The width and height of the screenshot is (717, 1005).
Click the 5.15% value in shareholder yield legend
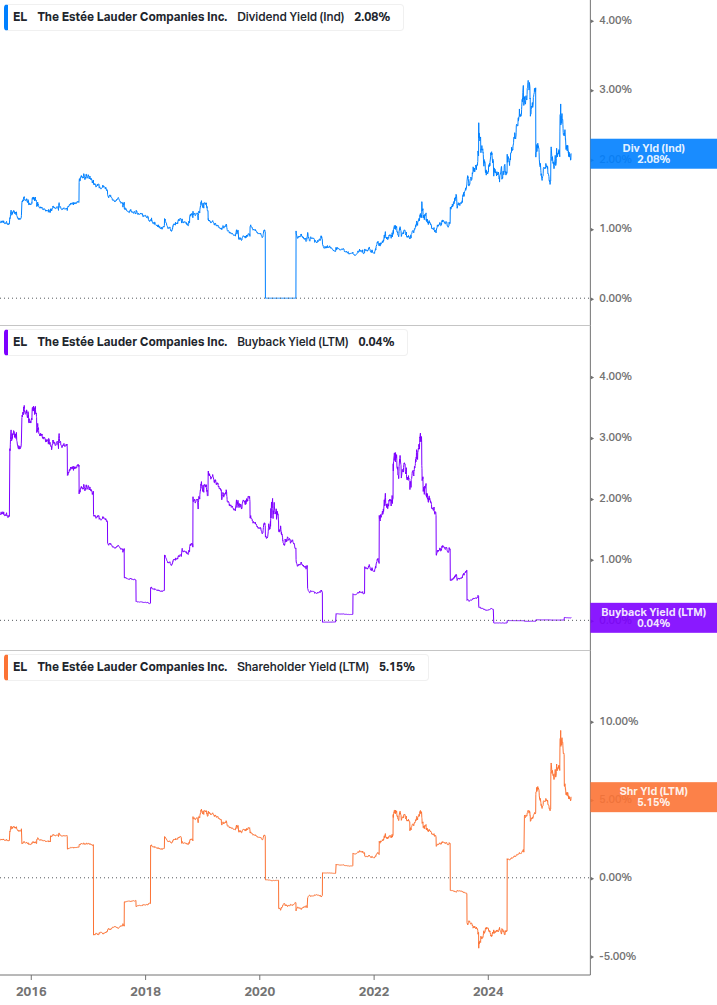click(397, 667)
